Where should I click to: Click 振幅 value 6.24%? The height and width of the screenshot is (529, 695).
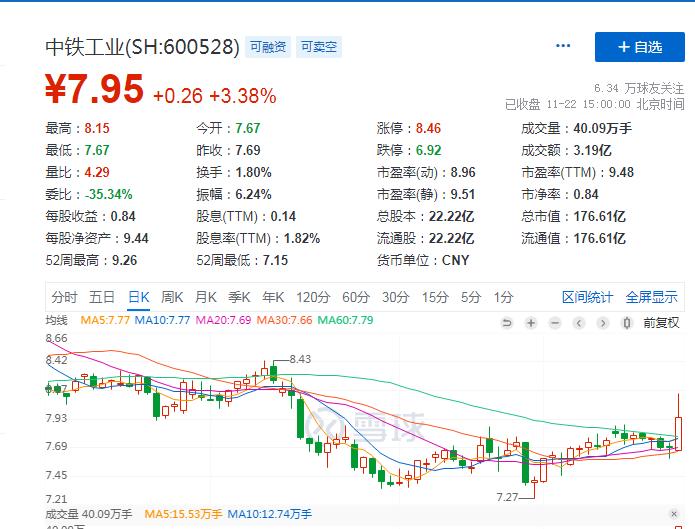click(253, 194)
